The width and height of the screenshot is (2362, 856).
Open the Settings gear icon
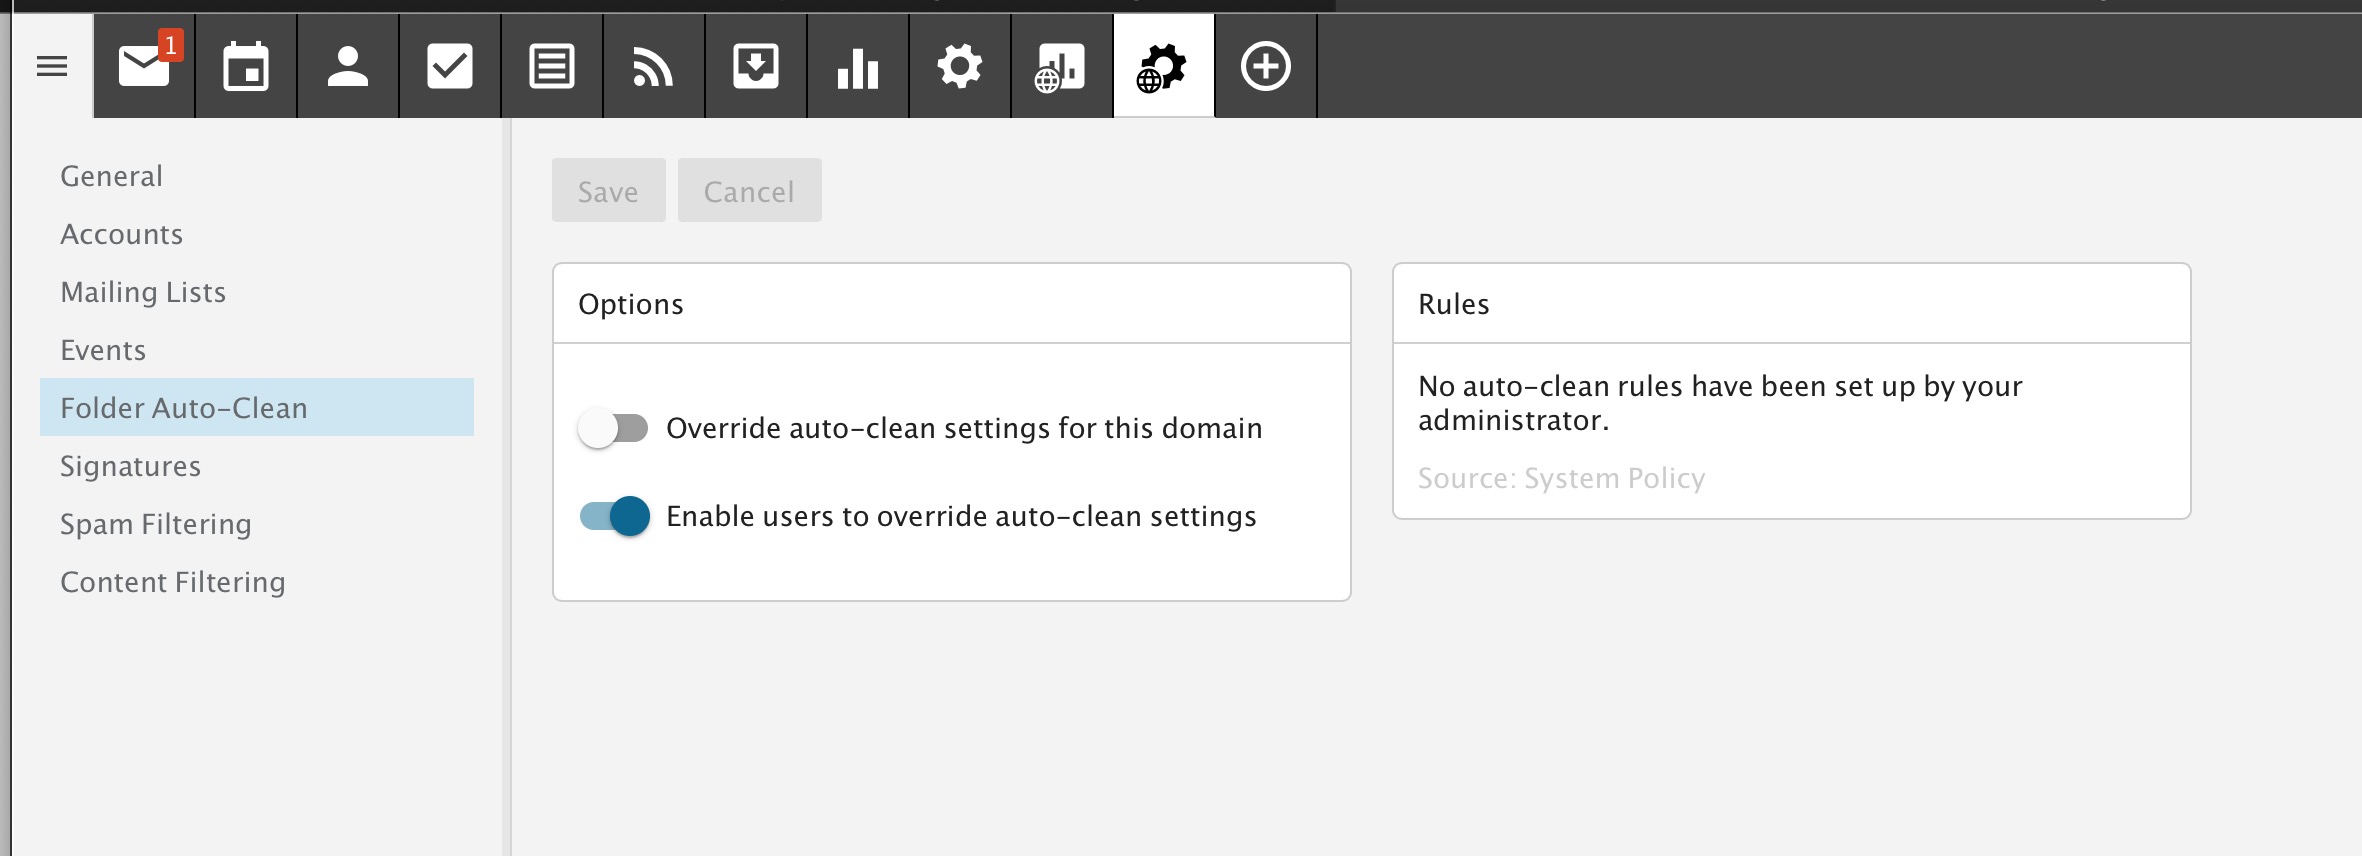tap(960, 67)
